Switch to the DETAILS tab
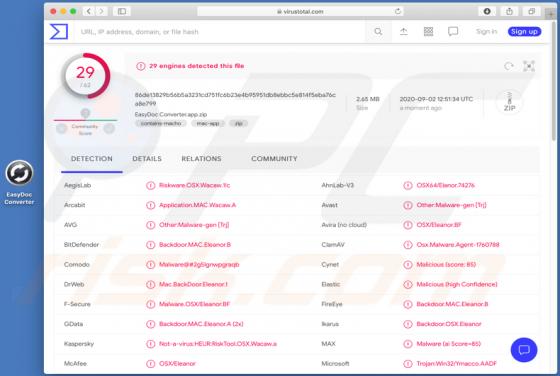Image resolution: width=560 pixels, height=376 pixels. tap(147, 159)
